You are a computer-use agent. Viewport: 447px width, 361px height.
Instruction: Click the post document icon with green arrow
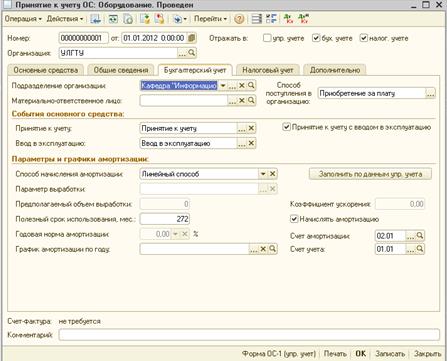click(145, 19)
